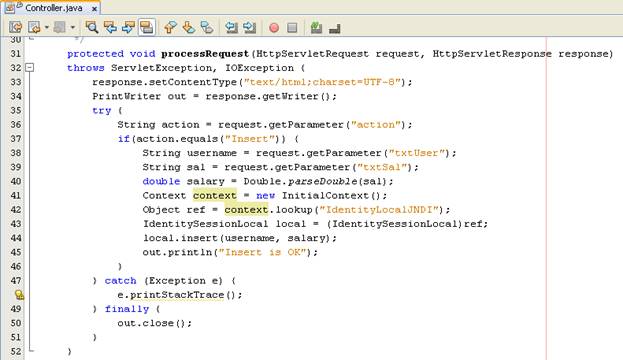Toggle Highlight Search button
Viewport: 623px width, 360px height.
click(147, 27)
